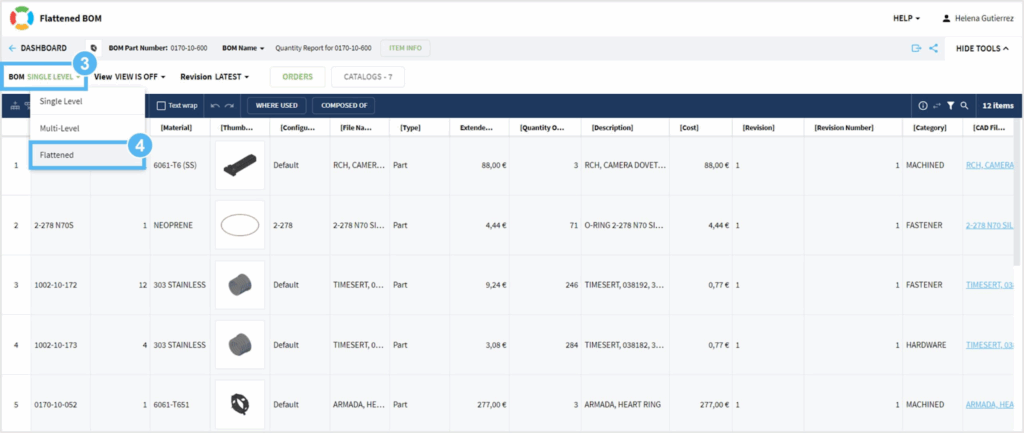This screenshot has width=1024, height=433.
Task: Click the ORDERS button
Action: (297, 76)
